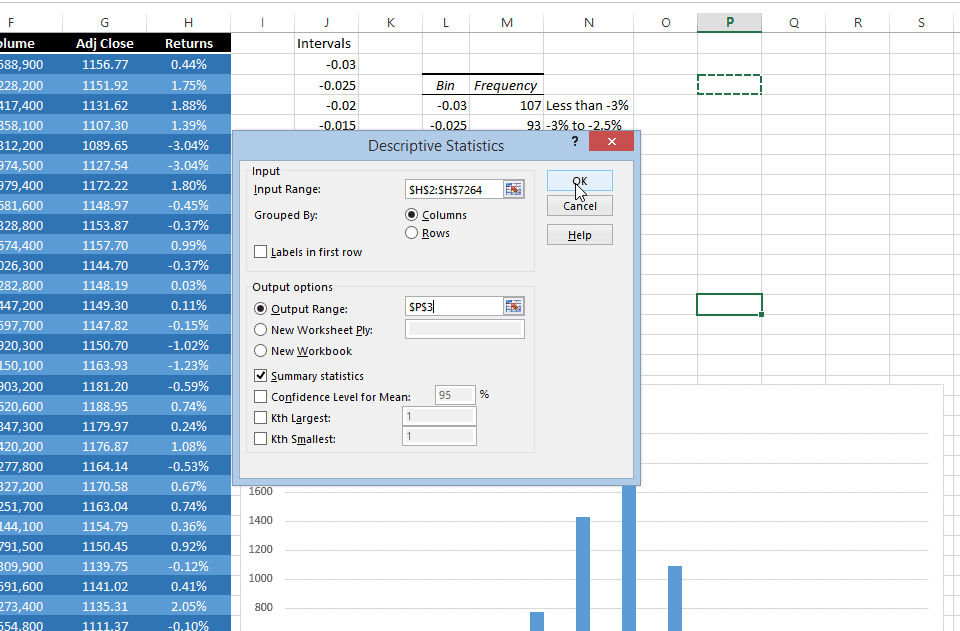
Task: Select the Rows grouping option
Action: (x=412, y=233)
